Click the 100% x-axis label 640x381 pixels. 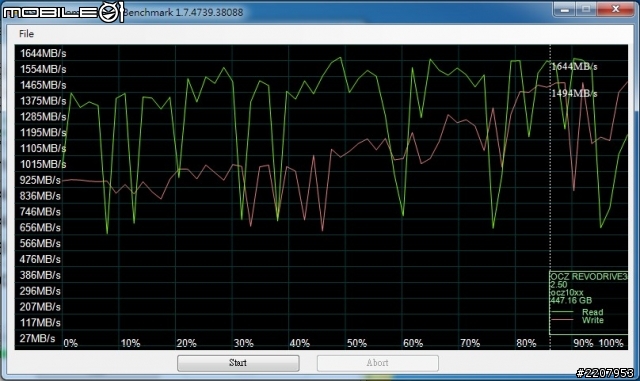(611, 343)
